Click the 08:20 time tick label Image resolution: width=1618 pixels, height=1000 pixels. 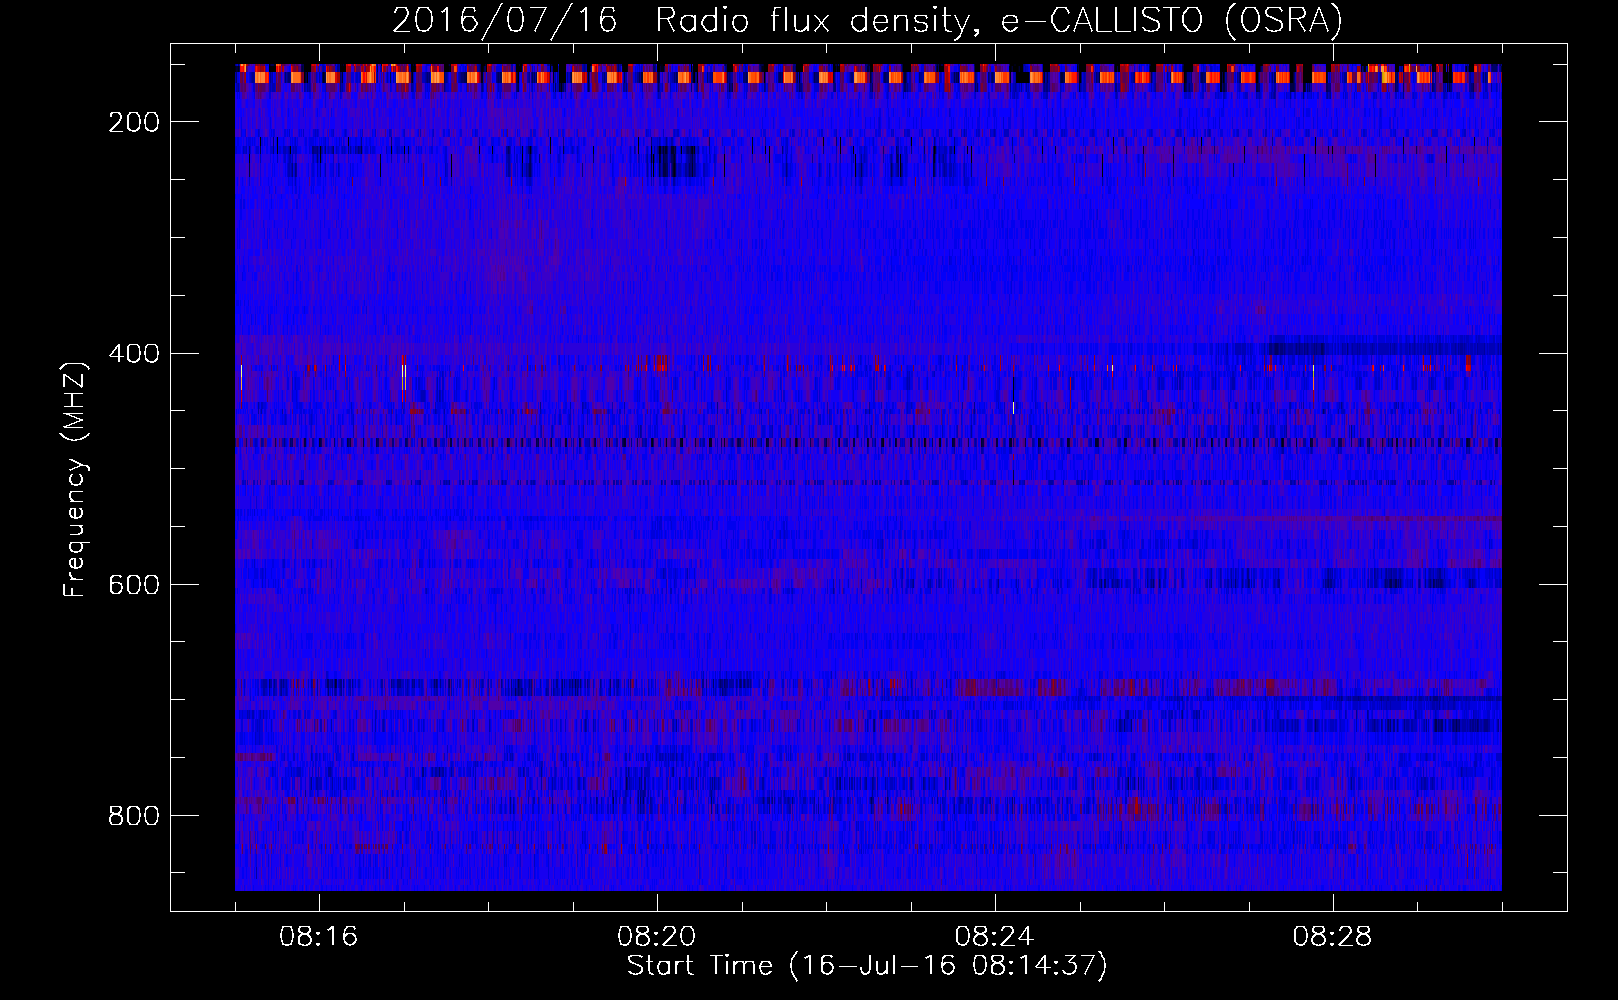point(657,937)
